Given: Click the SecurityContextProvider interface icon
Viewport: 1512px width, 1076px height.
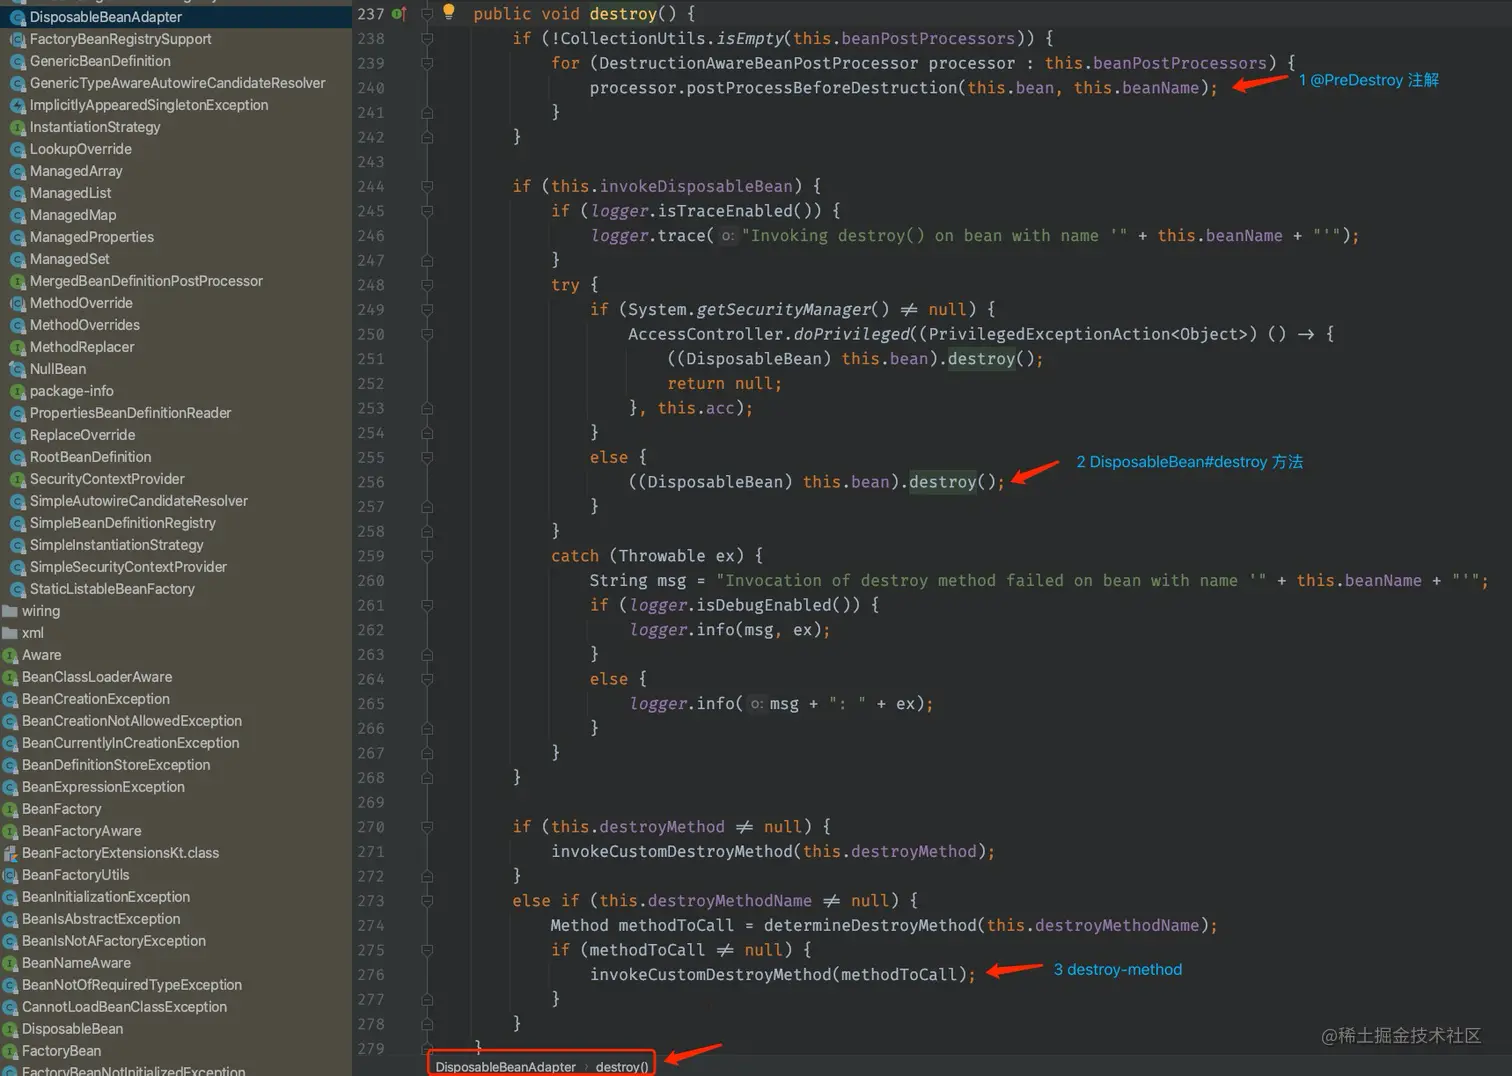Looking at the screenshot, I should (17, 479).
